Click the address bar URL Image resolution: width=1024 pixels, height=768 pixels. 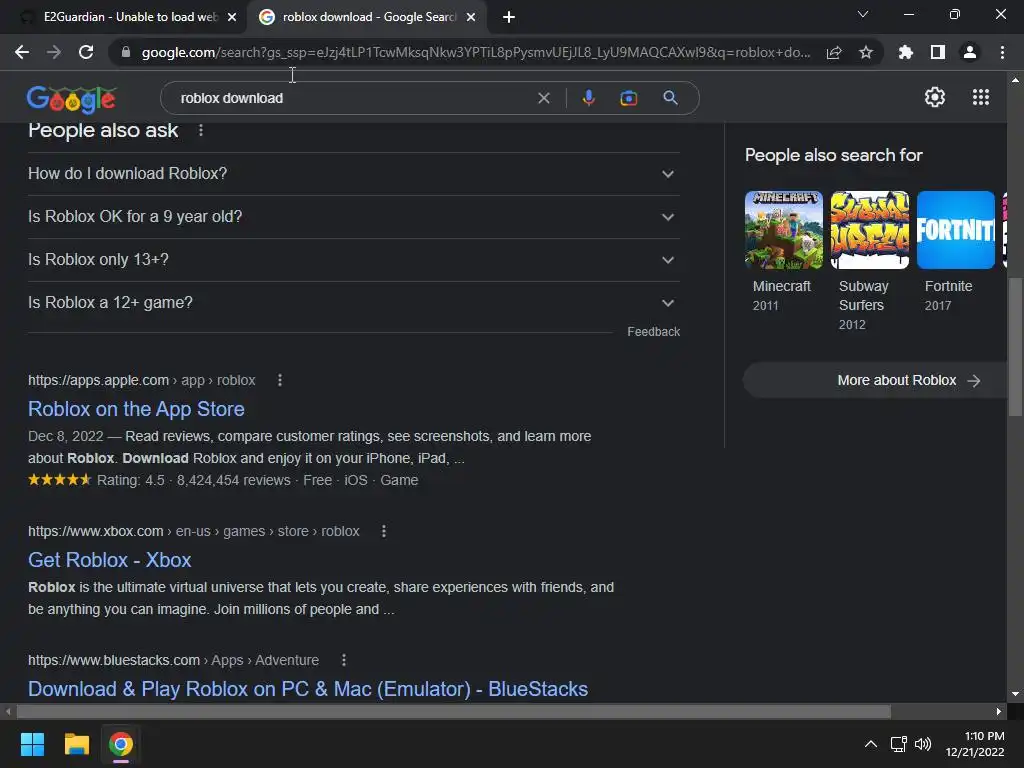(475, 52)
